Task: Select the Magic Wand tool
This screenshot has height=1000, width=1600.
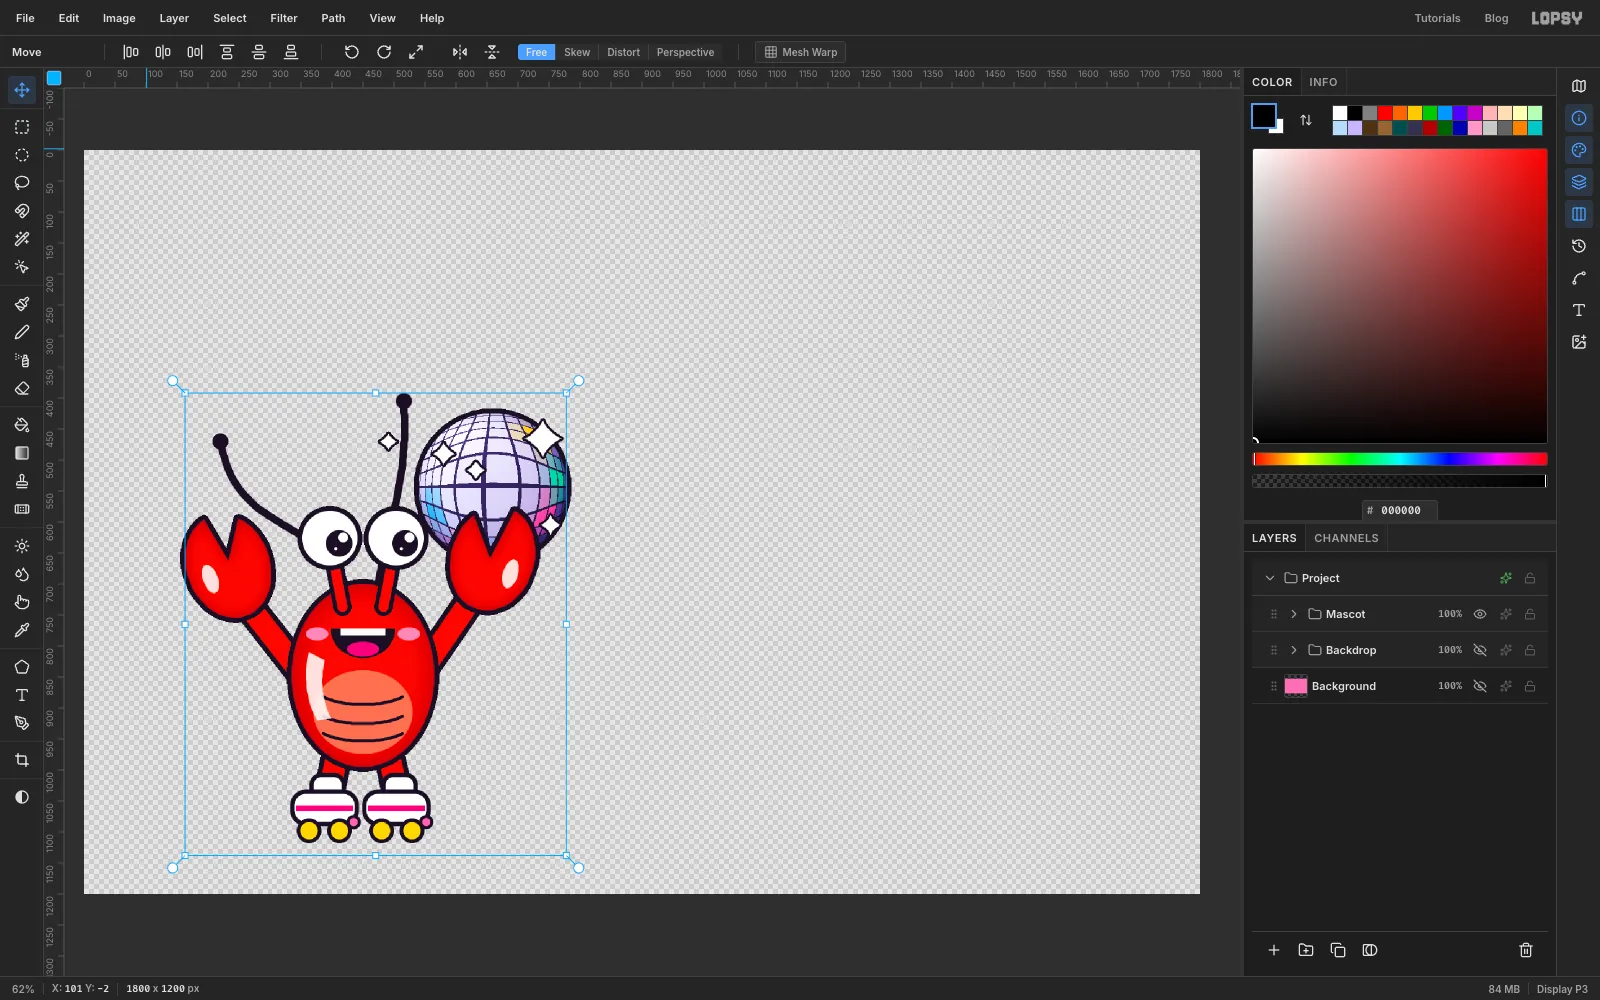Action: tap(21, 239)
